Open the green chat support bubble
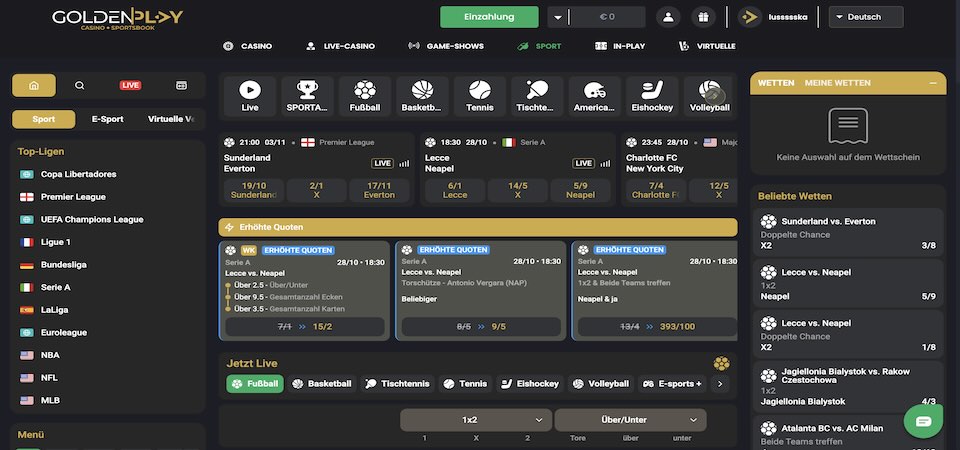Image resolution: width=960 pixels, height=450 pixels. 923,421
